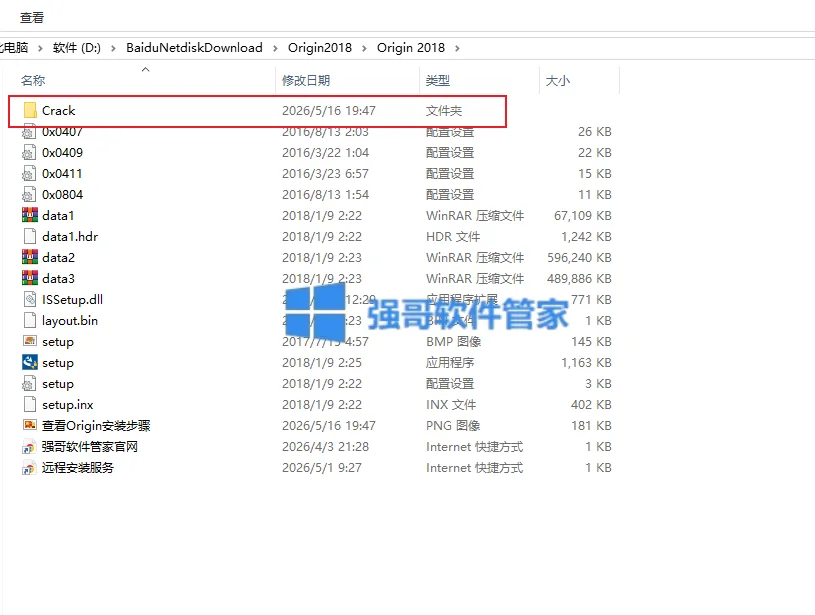This screenshot has width=815, height=615.
Task: Select the 强哥软件管家官网 shortcut icon
Action: point(29,447)
